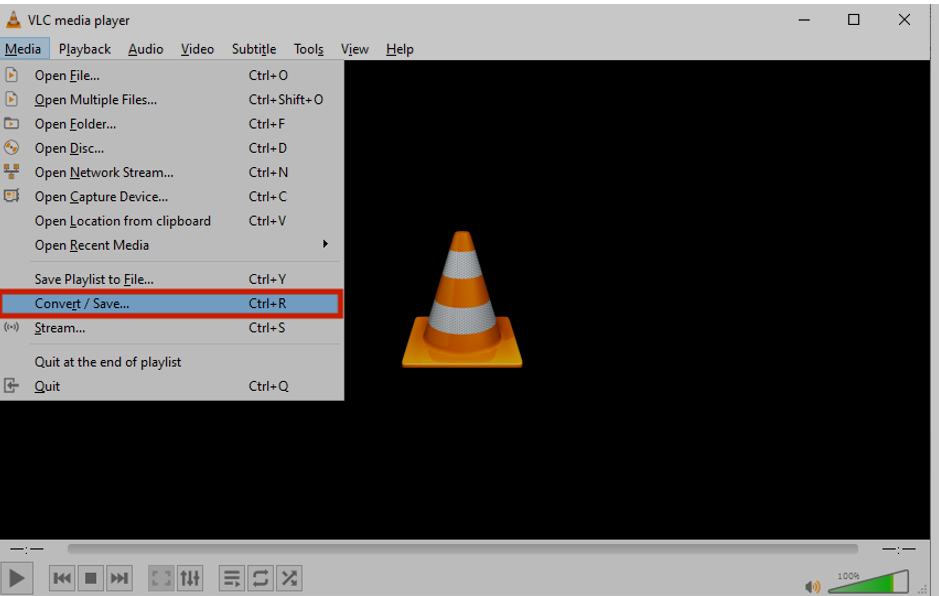This screenshot has width=939, height=596.
Task: Minimize the VLC window
Action: point(804,20)
